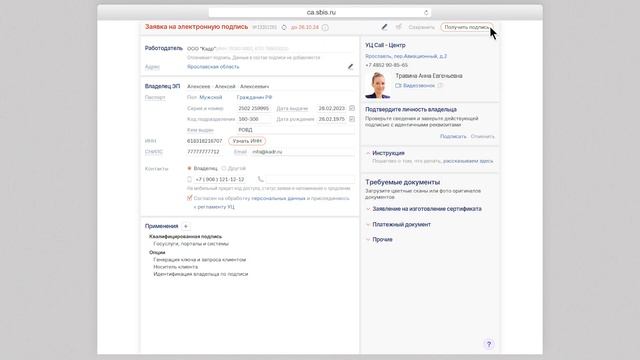
Task: Click the handset phone icon in contacts
Action: tap(260, 179)
